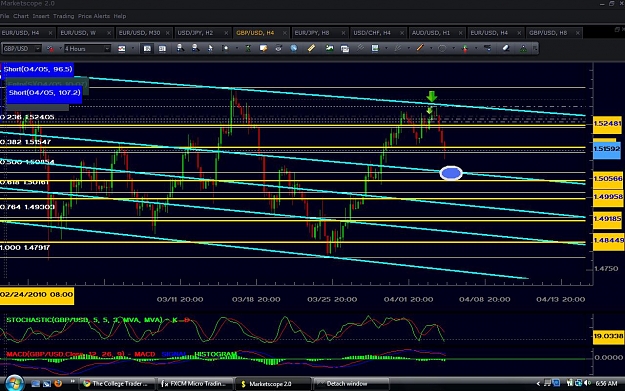This screenshot has width=625, height=391.
Task: Select the ellipse drawing tool
Action: click(442, 48)
